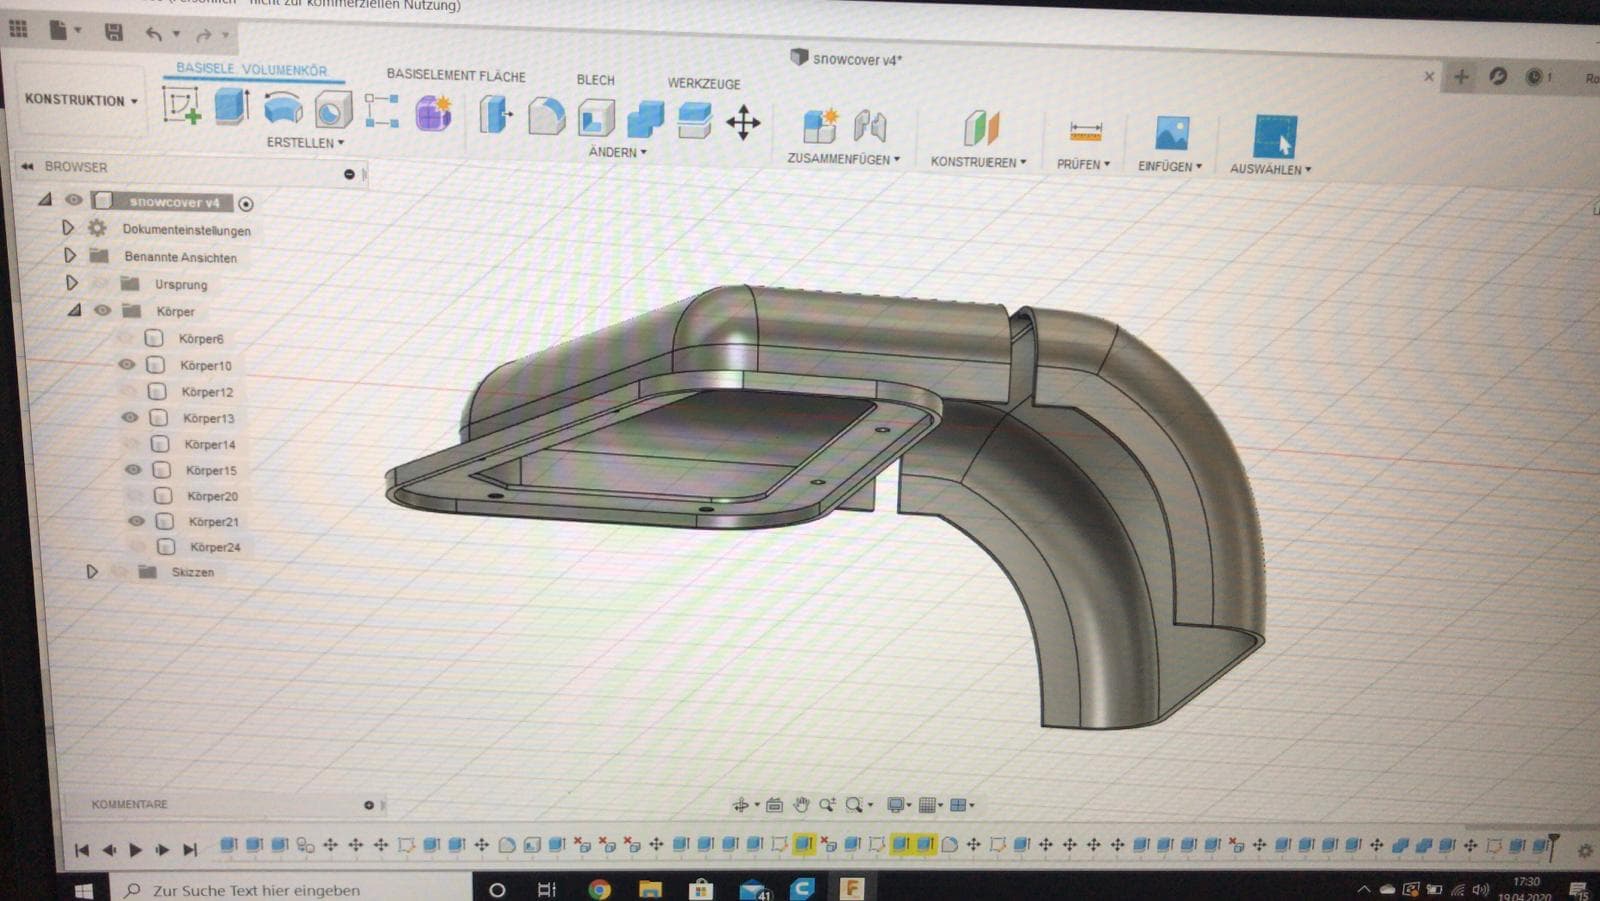Open the WERKZEUGE tab
This screenshot has height=901, width=1600.
point(704,84)
